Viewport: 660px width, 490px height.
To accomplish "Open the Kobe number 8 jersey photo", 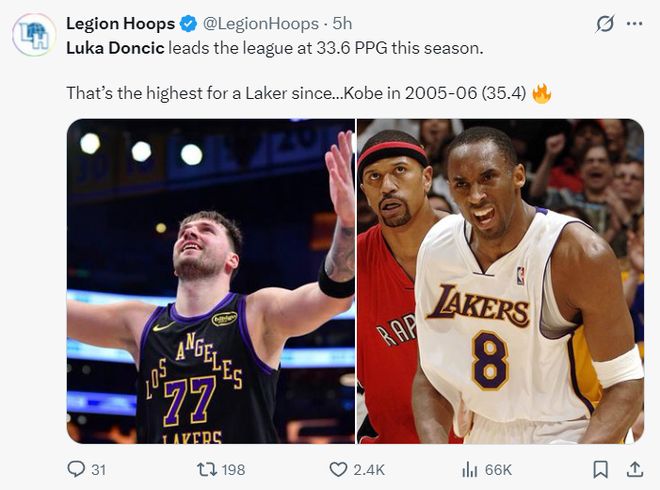I will tap(500, 281).
